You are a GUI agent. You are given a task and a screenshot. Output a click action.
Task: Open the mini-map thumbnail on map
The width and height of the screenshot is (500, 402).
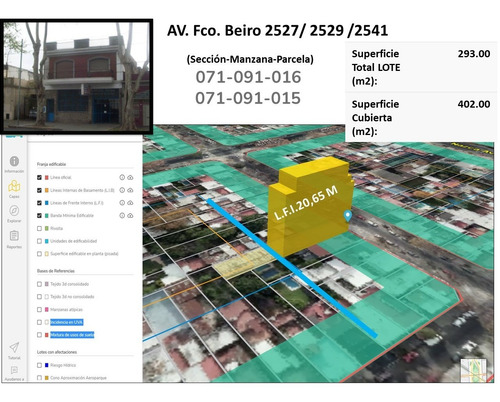(x=474, y=370)
